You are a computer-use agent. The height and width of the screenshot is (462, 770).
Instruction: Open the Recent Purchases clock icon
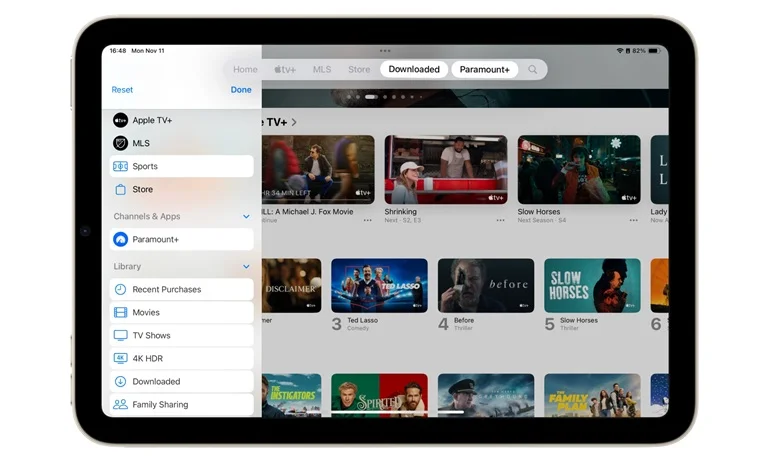120,290
